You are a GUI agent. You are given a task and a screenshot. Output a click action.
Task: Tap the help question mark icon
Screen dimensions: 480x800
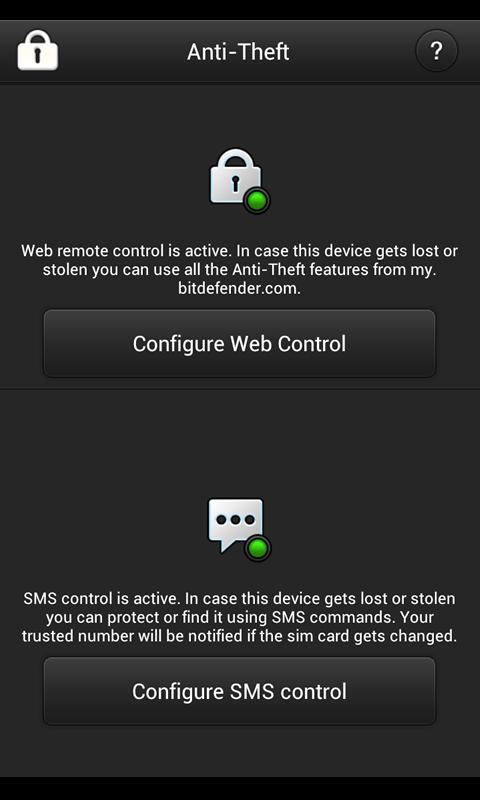[x=437, y=51]
